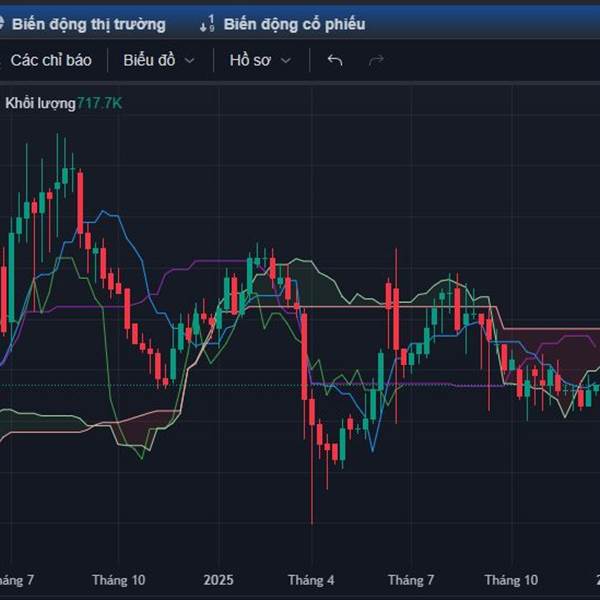The width and height of the screenshot is (600, 600).
Task: Expand the Biểu đồ dropdown
Action: (x=159, y=60)
